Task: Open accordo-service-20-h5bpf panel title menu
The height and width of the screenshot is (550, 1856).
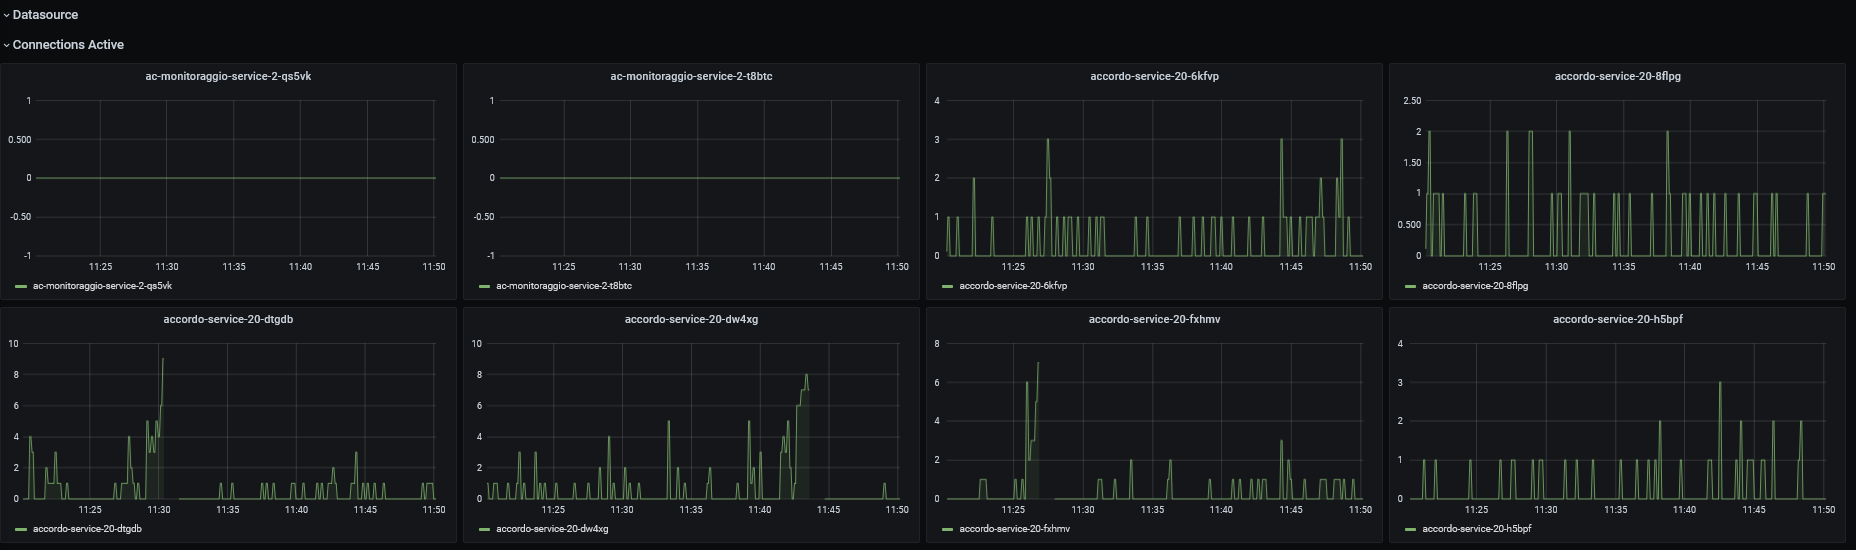Action: coord(1617,319)
